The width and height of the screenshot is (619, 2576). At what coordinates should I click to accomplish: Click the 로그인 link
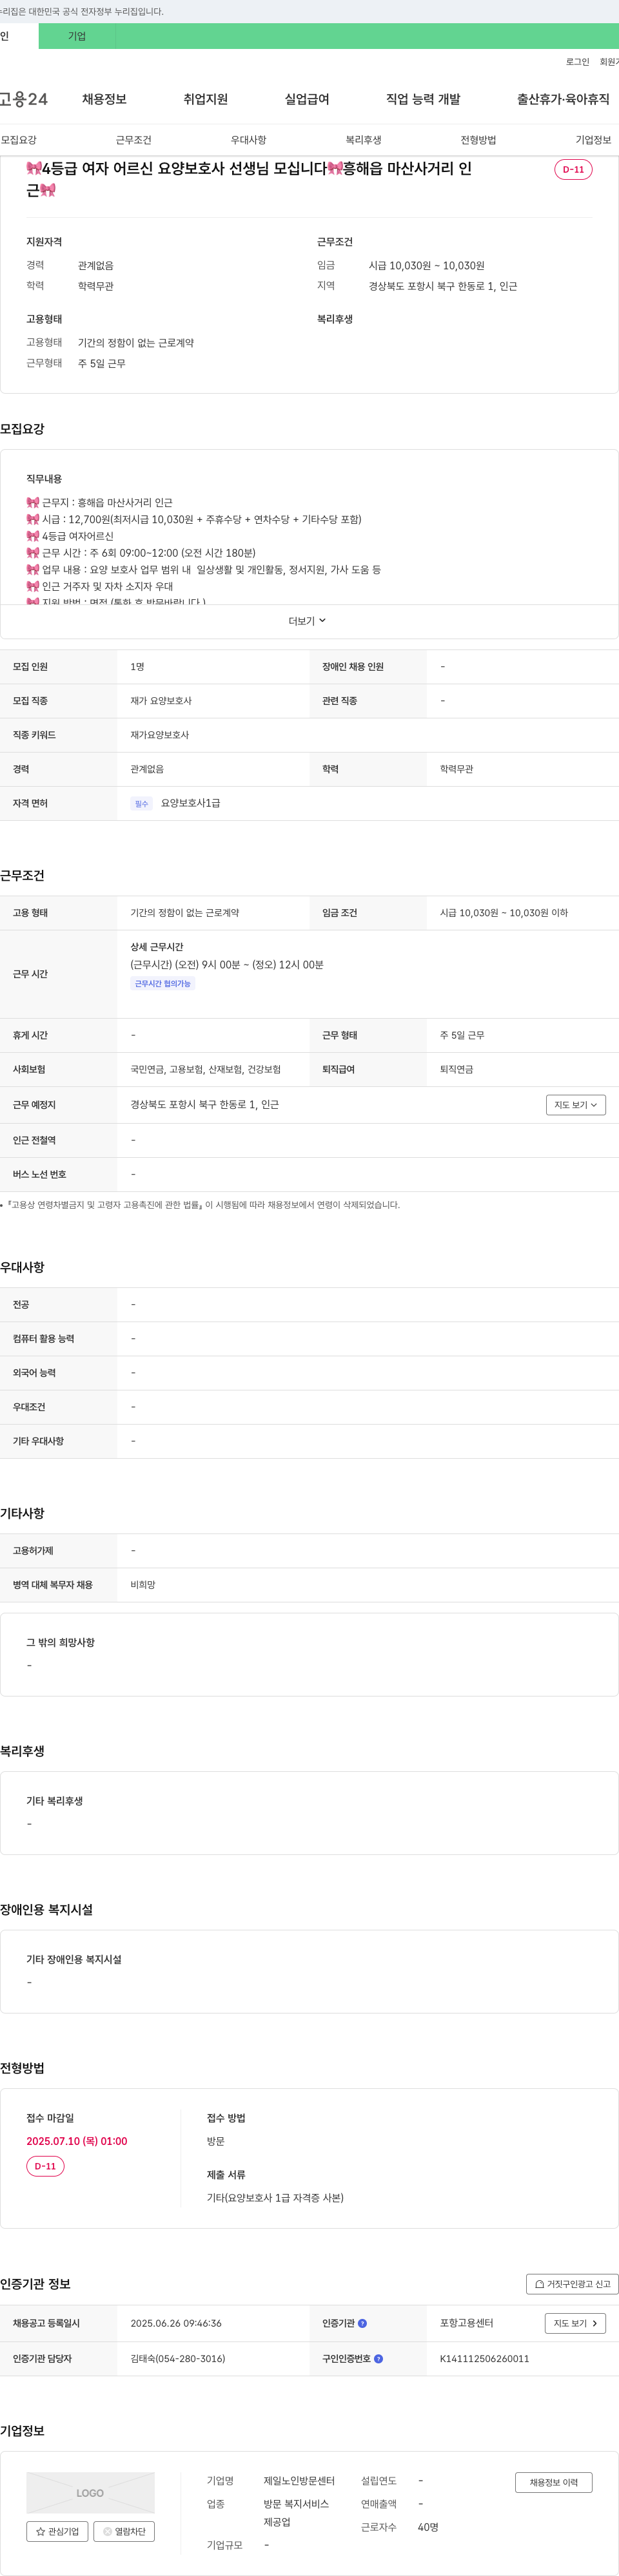[577, 62]
